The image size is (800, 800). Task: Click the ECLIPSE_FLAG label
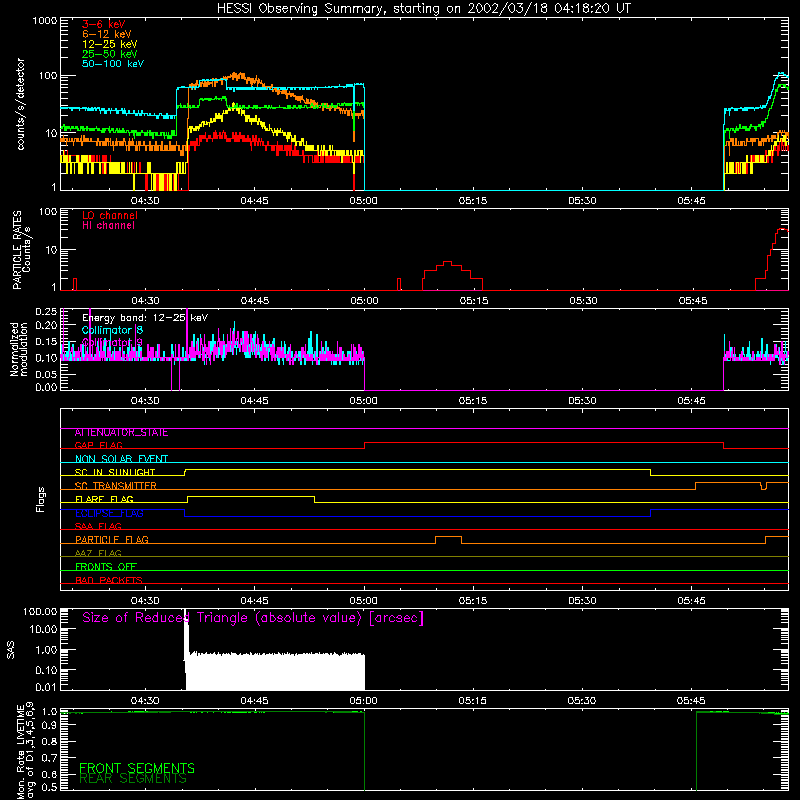(x=109, y=513)
